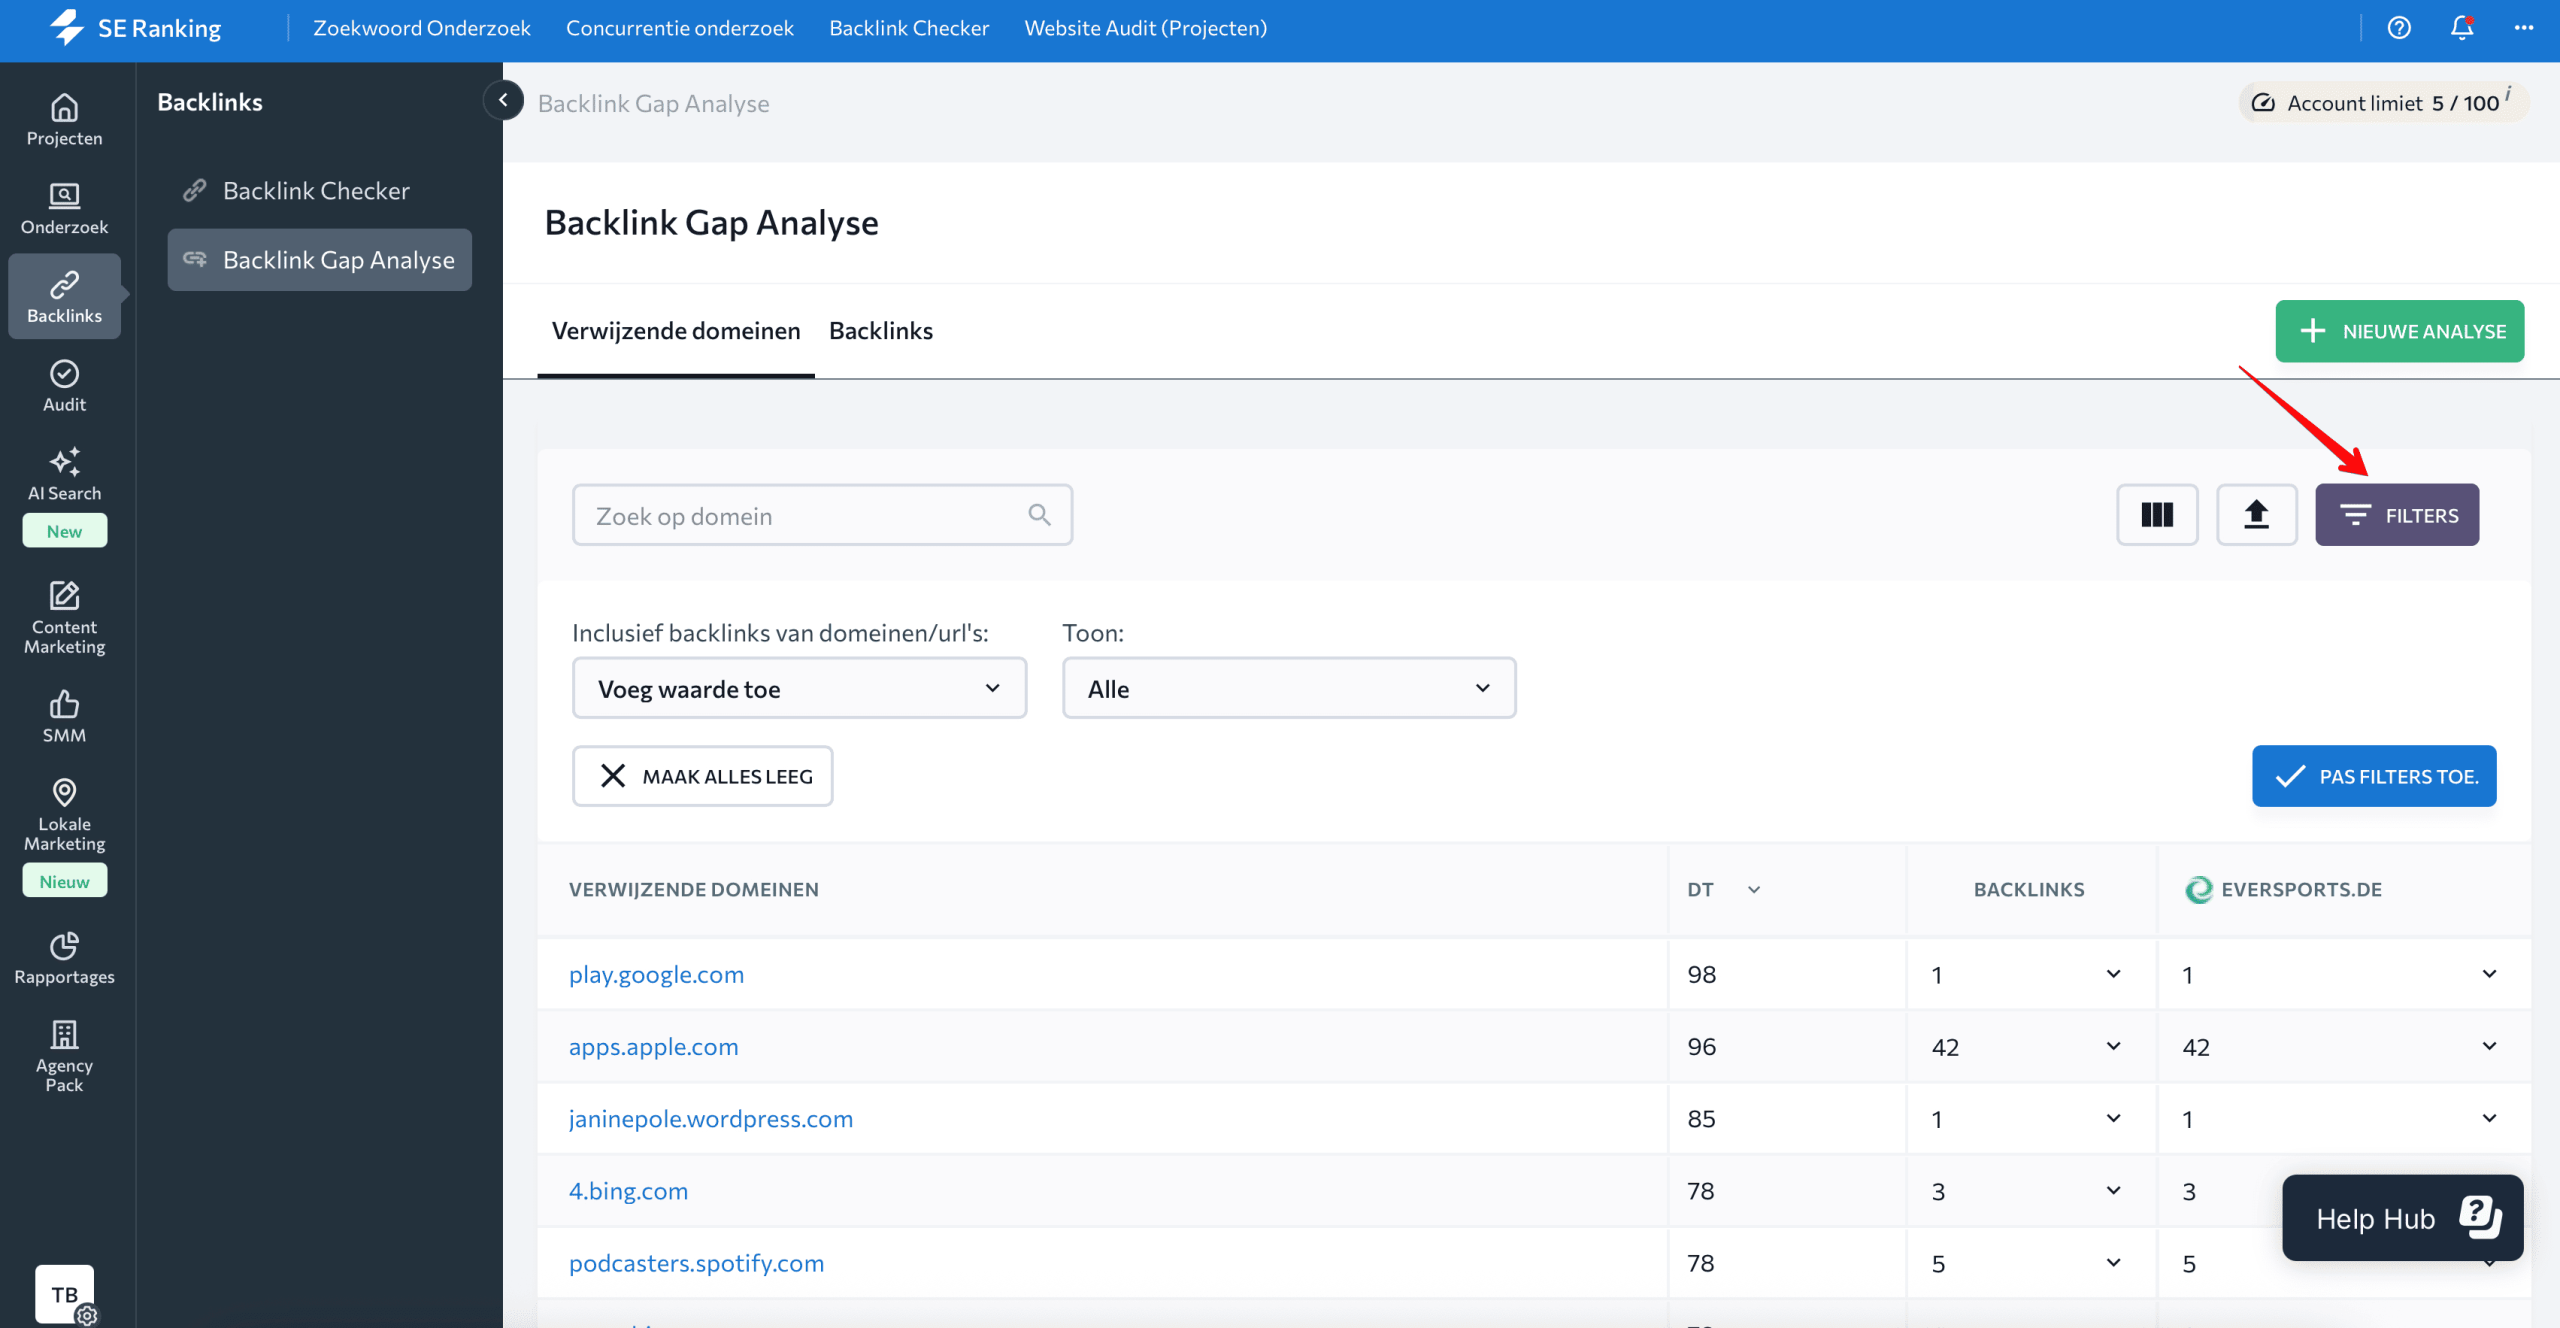Click the VERWIJZENDE DOMEINEN column header

coord(693,889)
